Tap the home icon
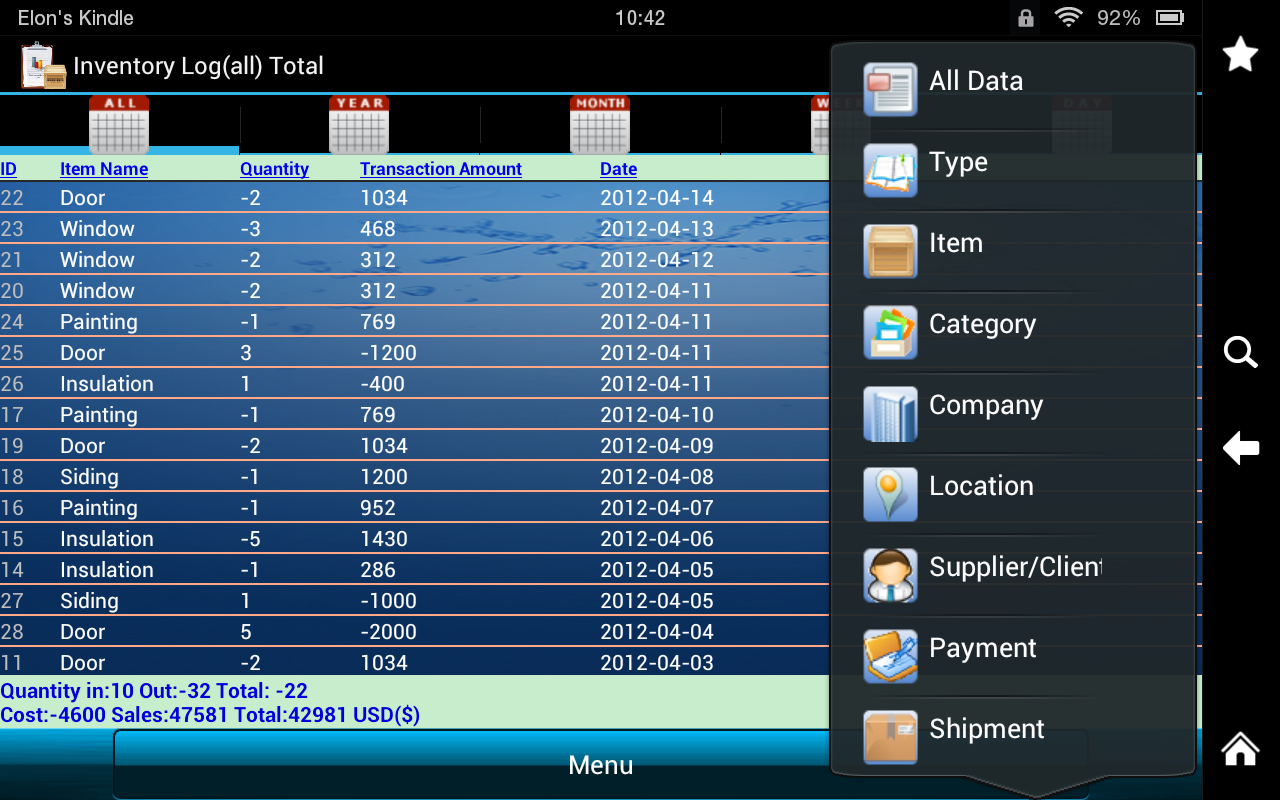 pos(1241,748)
